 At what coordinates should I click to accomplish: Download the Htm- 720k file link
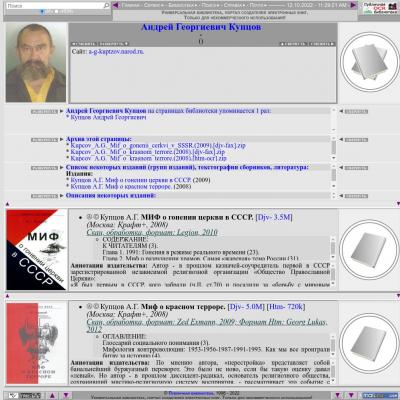click(x=286, y=306)
